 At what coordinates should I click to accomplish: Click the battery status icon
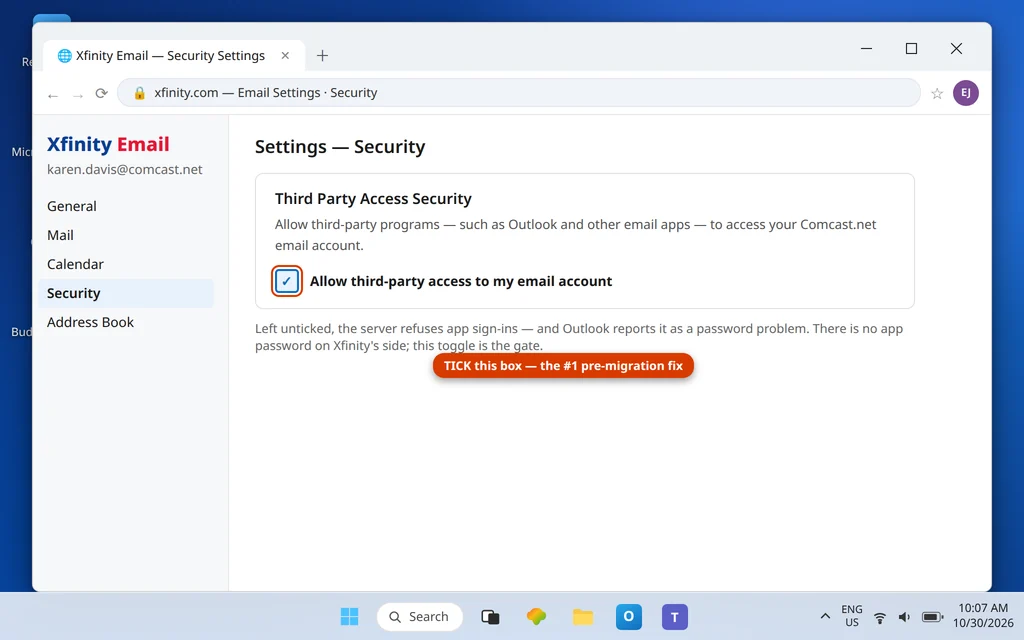(932, 617)
